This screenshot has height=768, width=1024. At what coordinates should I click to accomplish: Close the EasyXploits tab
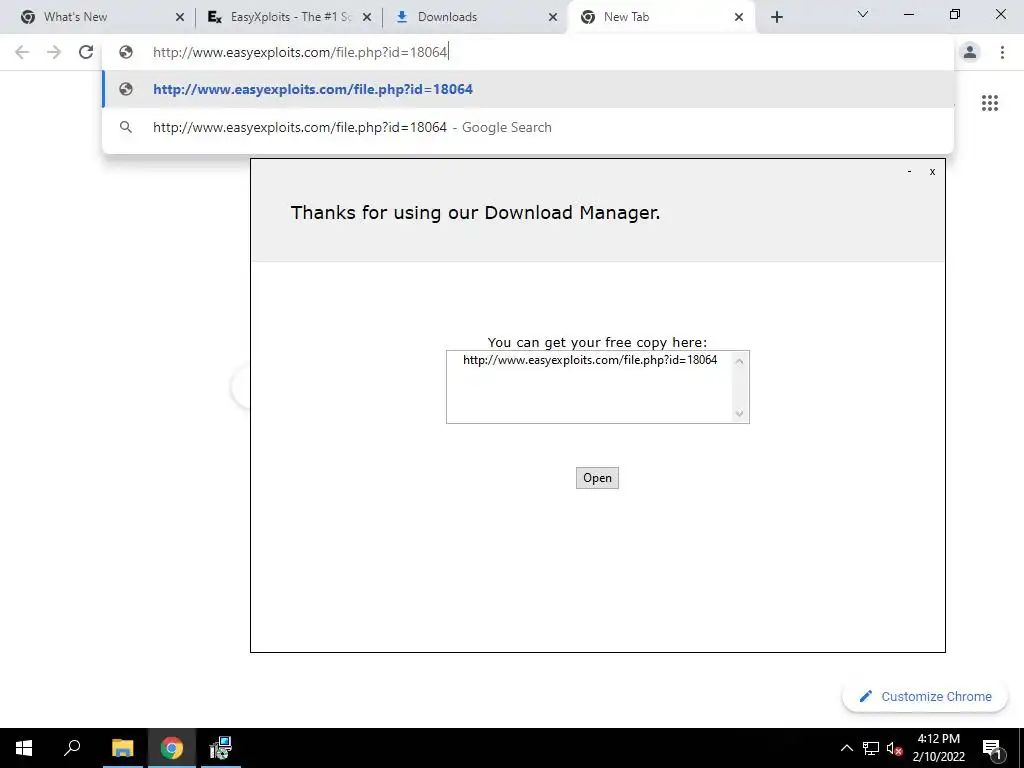click(x=367, y=17)
